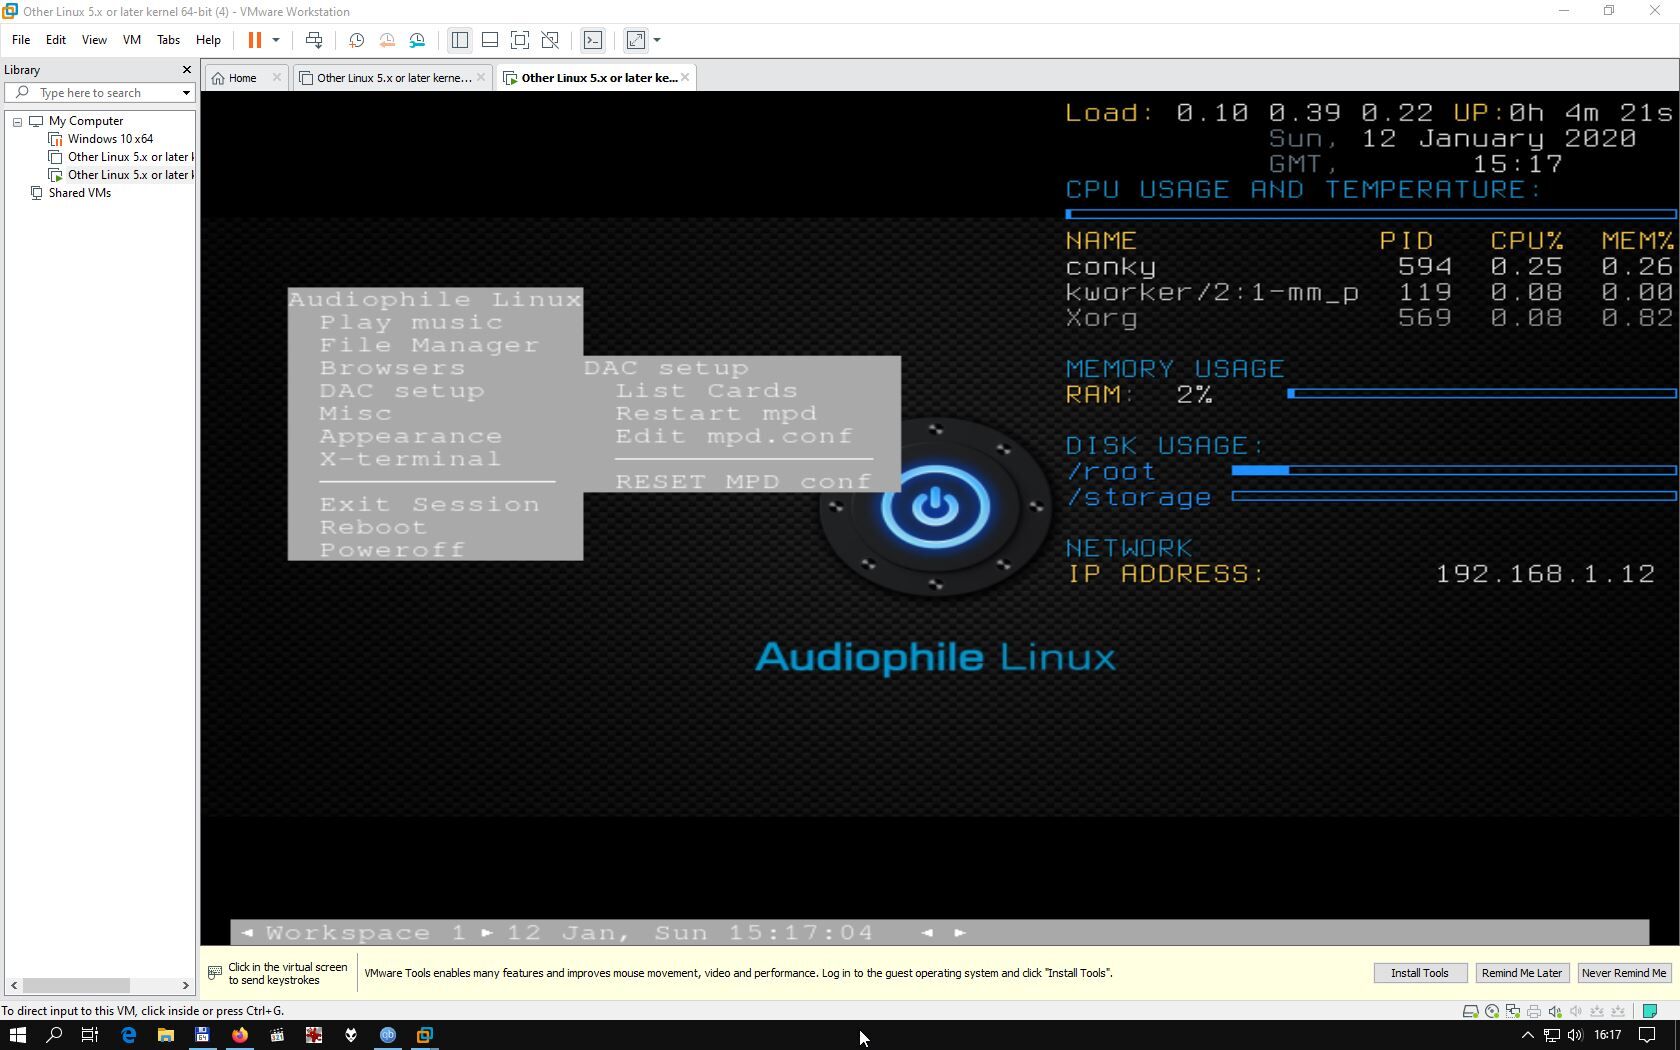Screen dimensions: 1680x1050
Task: Open the stretch guest dropdown arrow
Action: click(657, 40)
